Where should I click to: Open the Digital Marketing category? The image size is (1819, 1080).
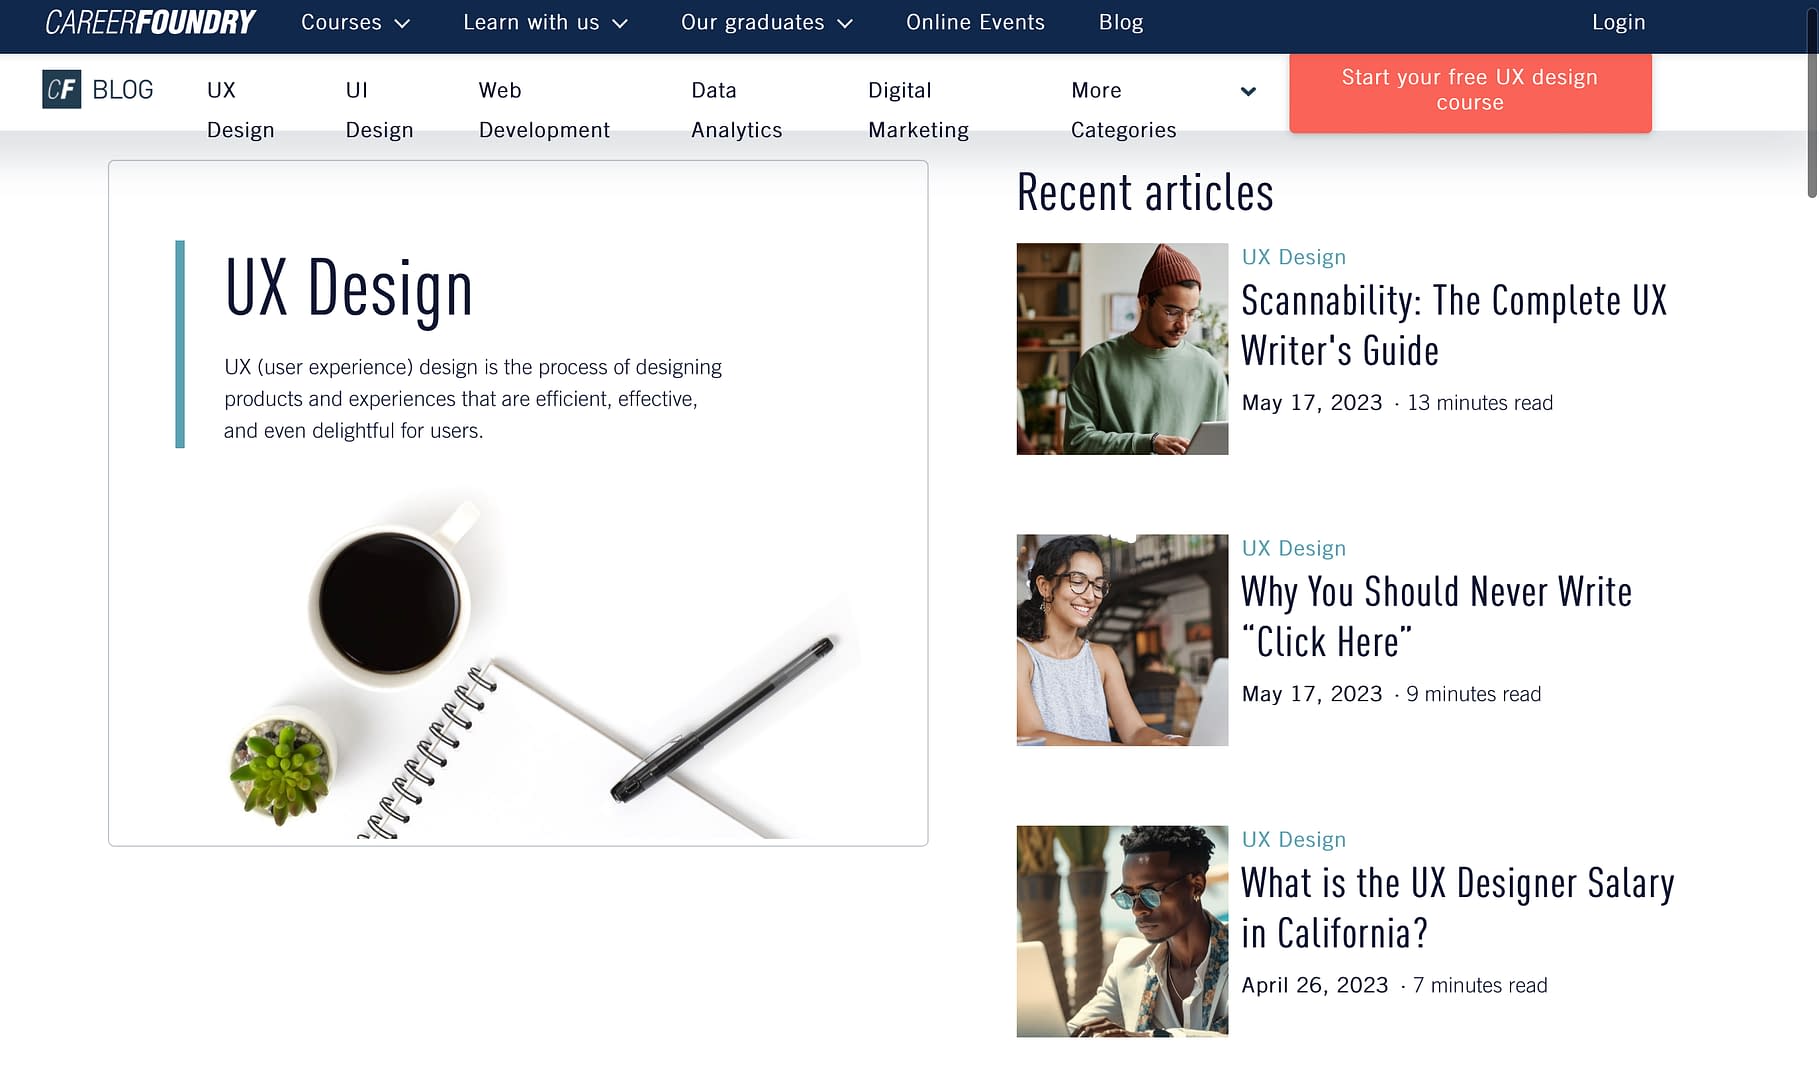918,109
